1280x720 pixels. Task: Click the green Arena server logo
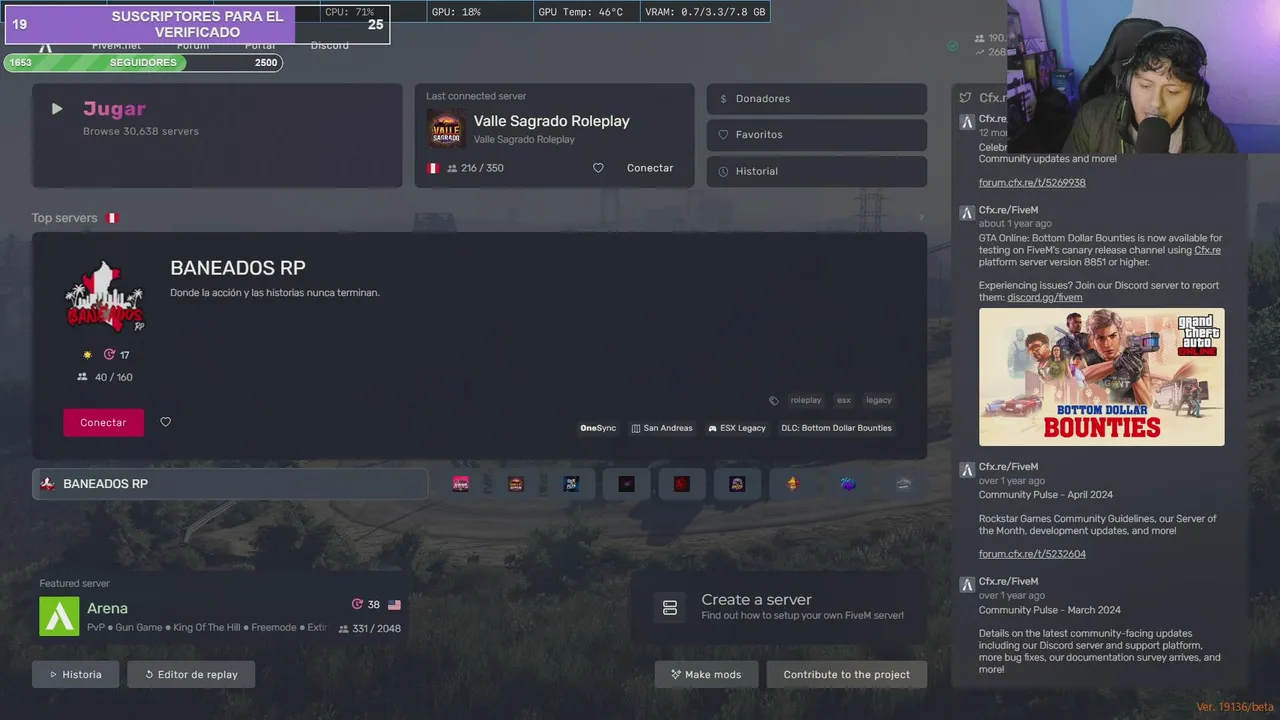(x=59, y=616)
